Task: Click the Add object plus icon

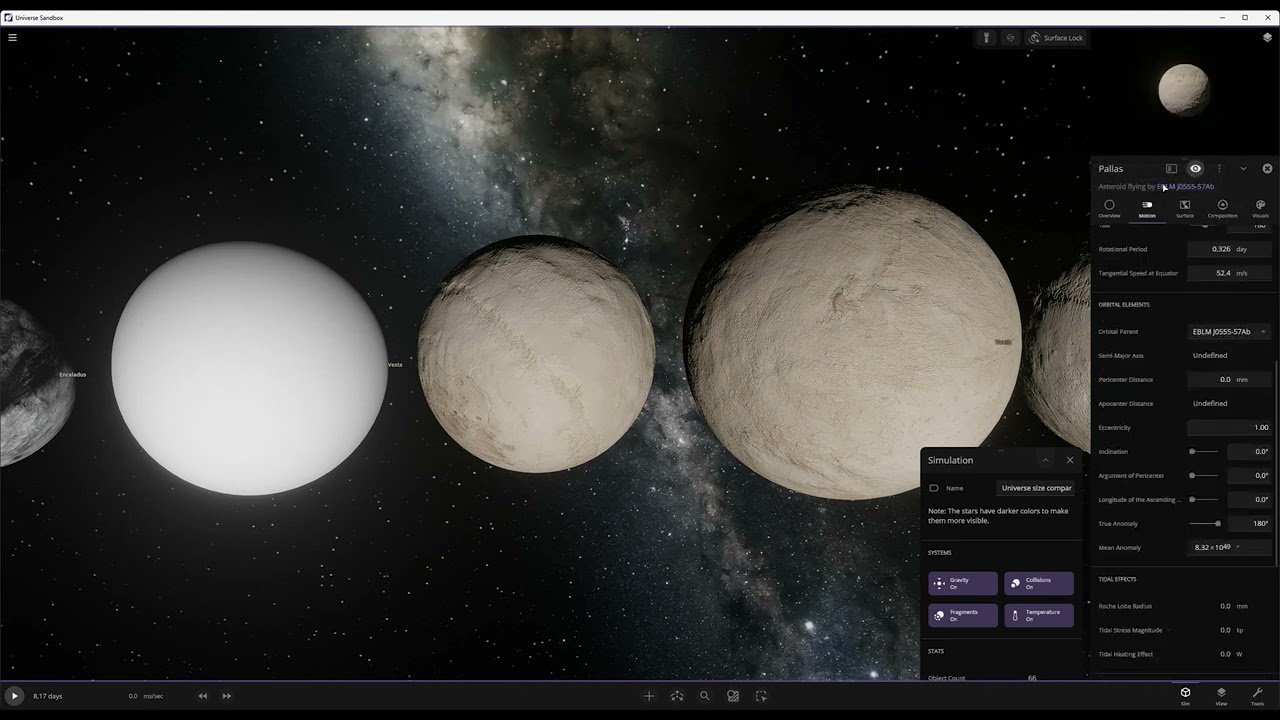Action: [649, 696]
